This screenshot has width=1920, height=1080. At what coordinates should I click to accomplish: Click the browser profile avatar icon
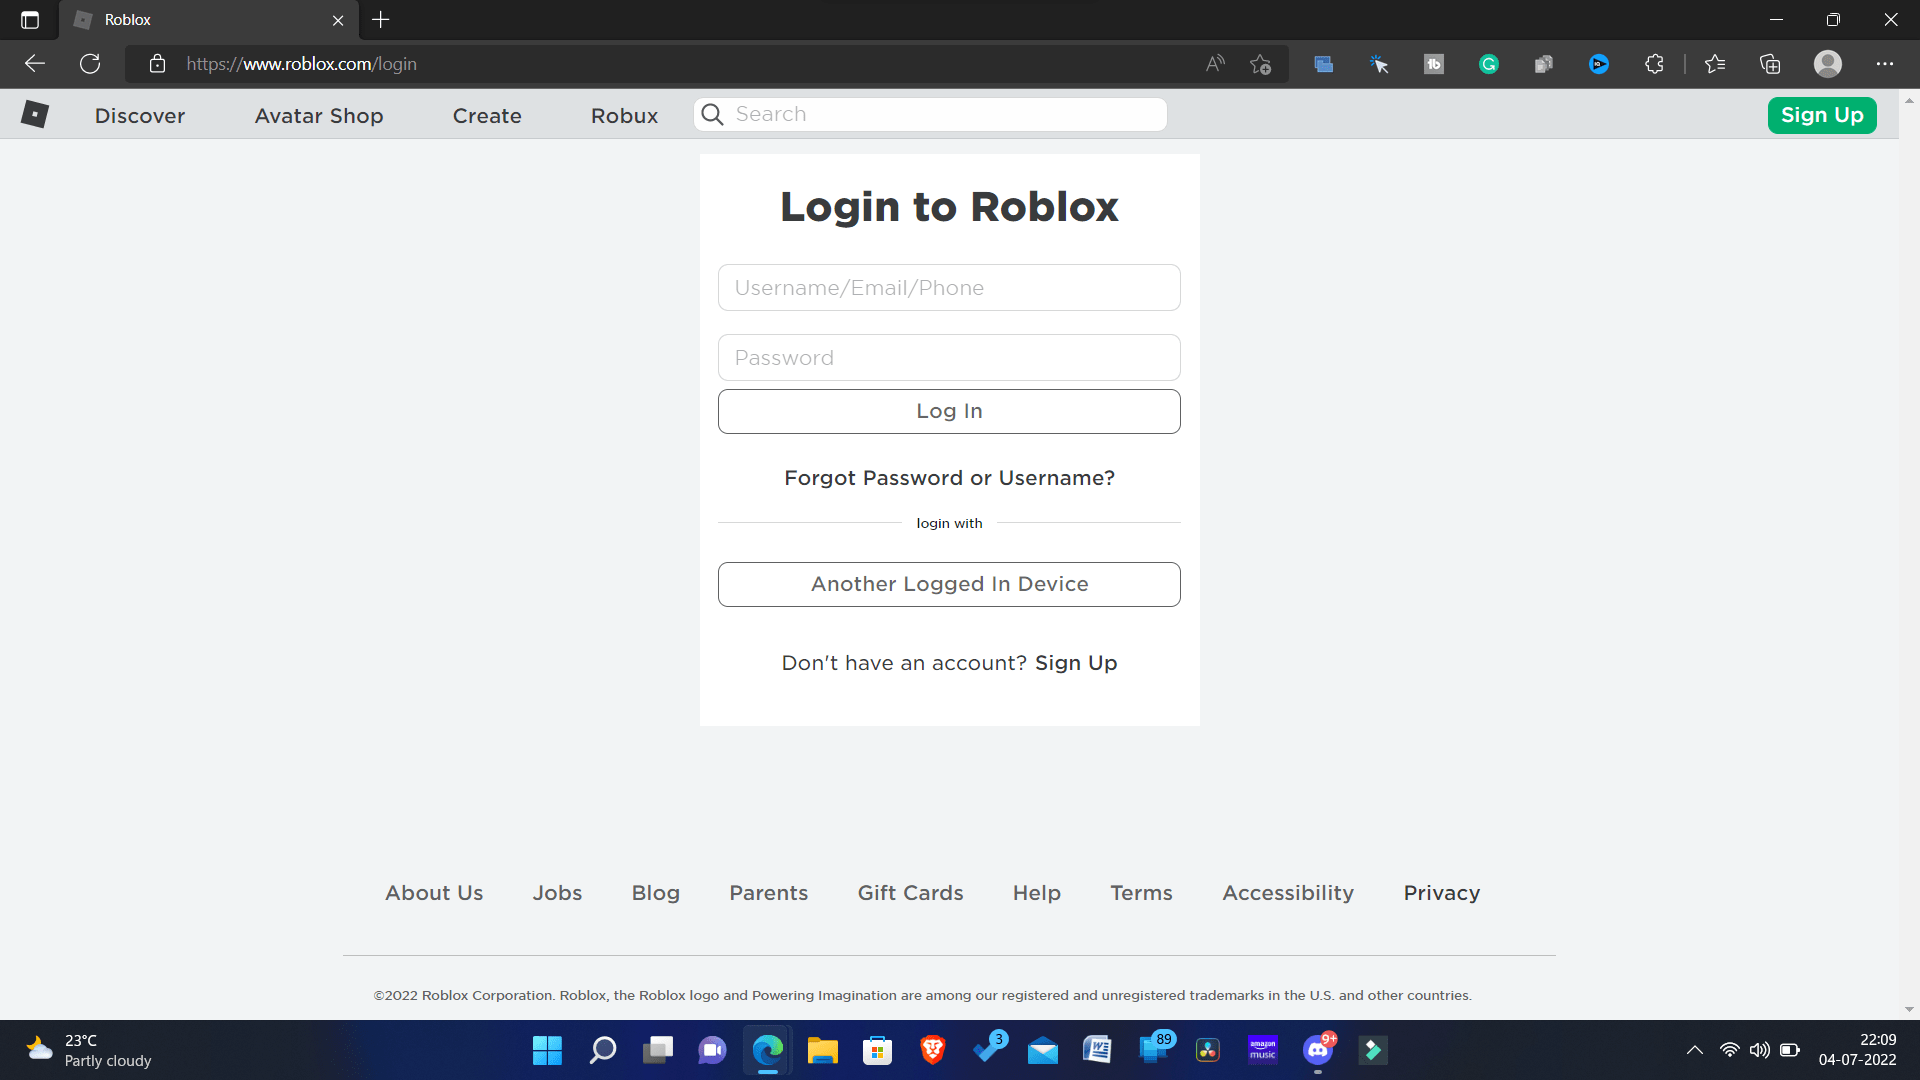(x=1828, y=63)
